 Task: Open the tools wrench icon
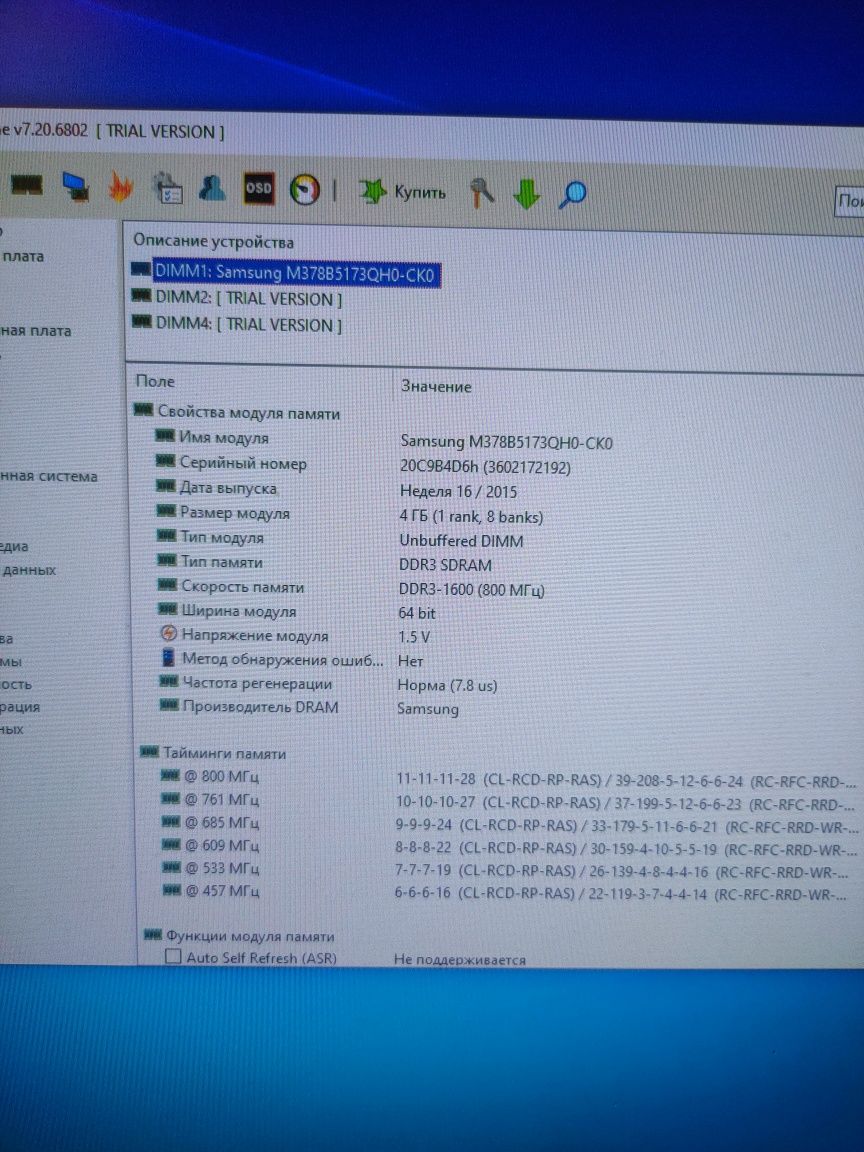point(481,193)
